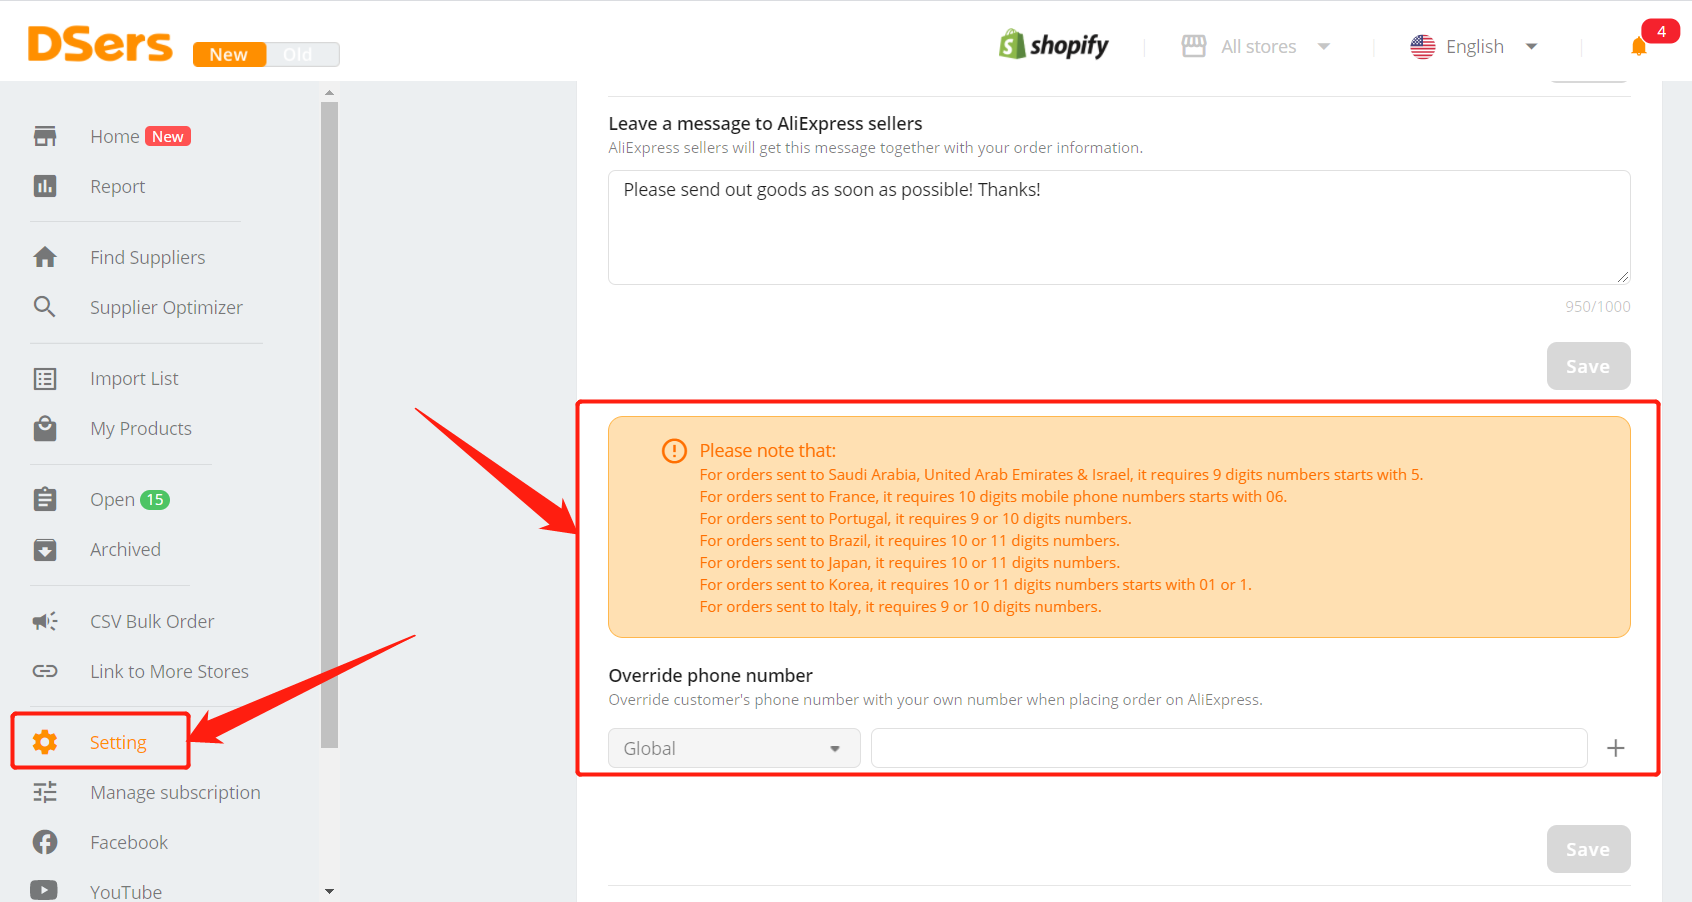Add another phone number with plus icon
Viewport: 1692px width, 902px height.
pyautogui.click(x=1615, y=748)
